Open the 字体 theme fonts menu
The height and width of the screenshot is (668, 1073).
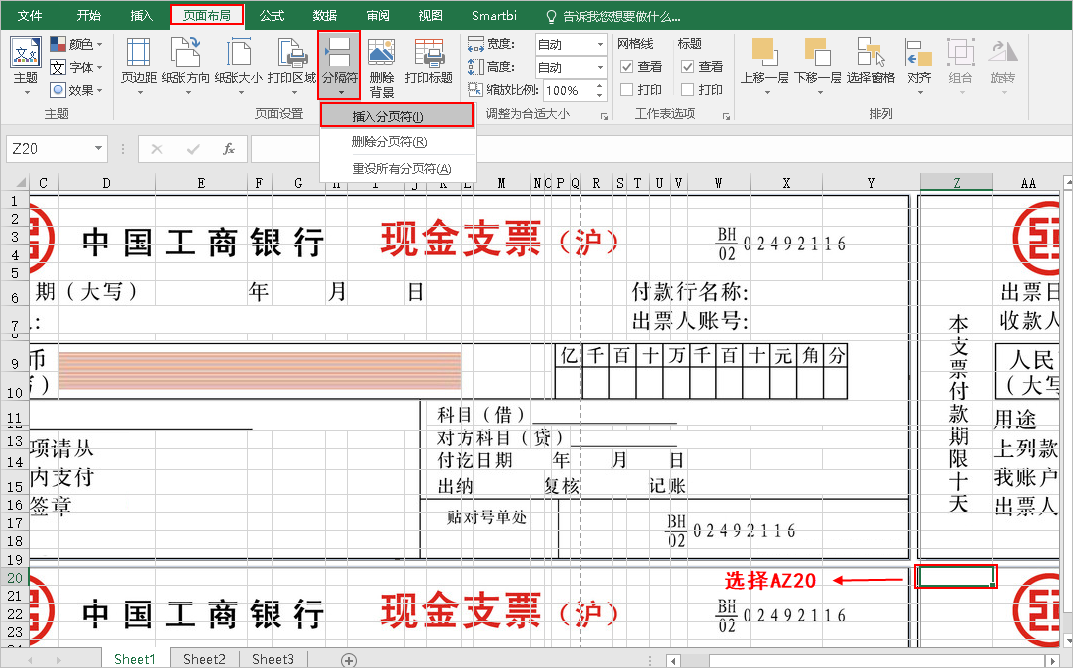[x=77, y=67]
